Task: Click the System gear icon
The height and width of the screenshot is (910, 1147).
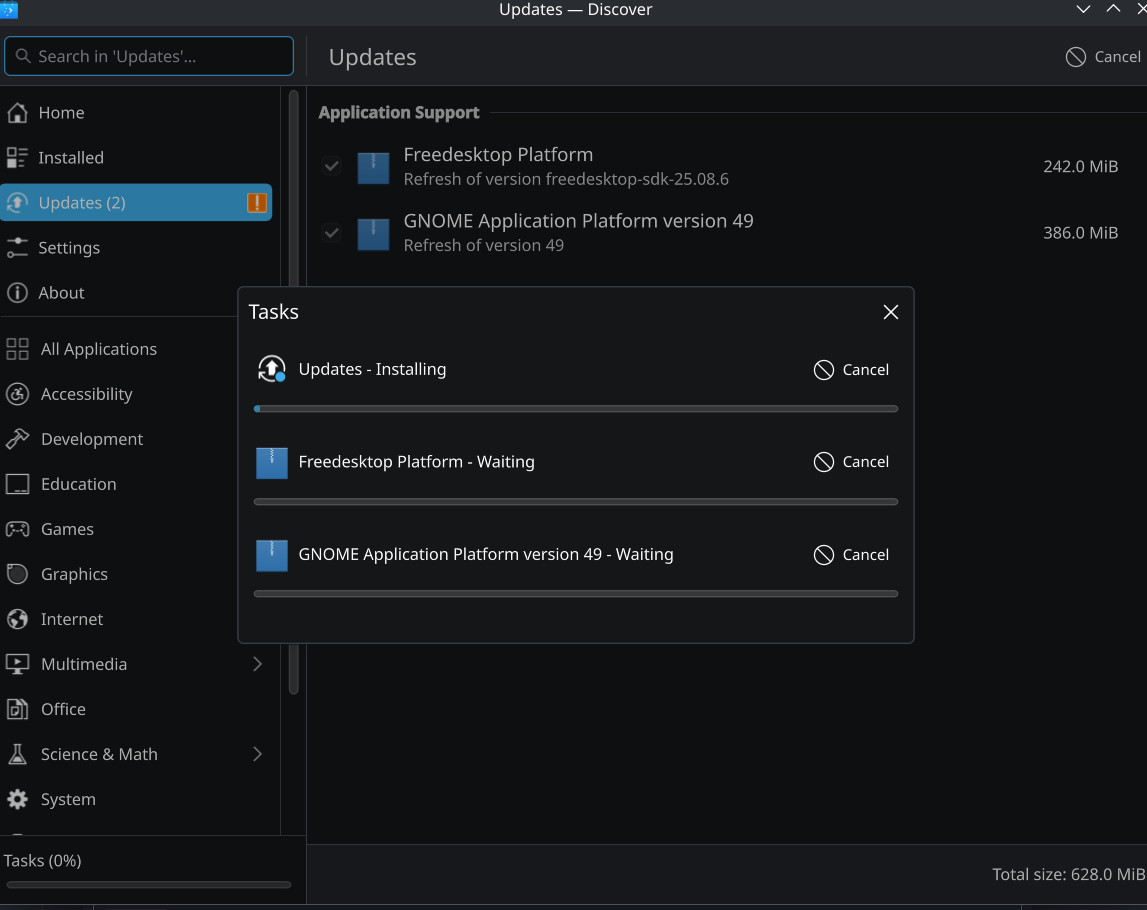Action: click(x=17, y=799)
